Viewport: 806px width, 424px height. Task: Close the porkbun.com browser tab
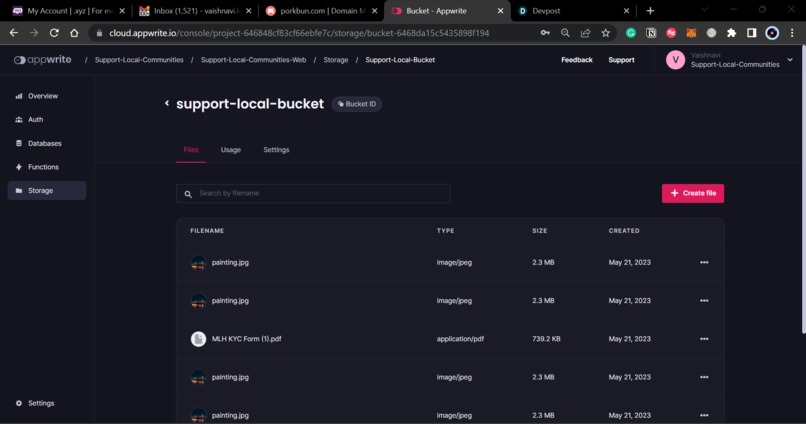point(374,11)
